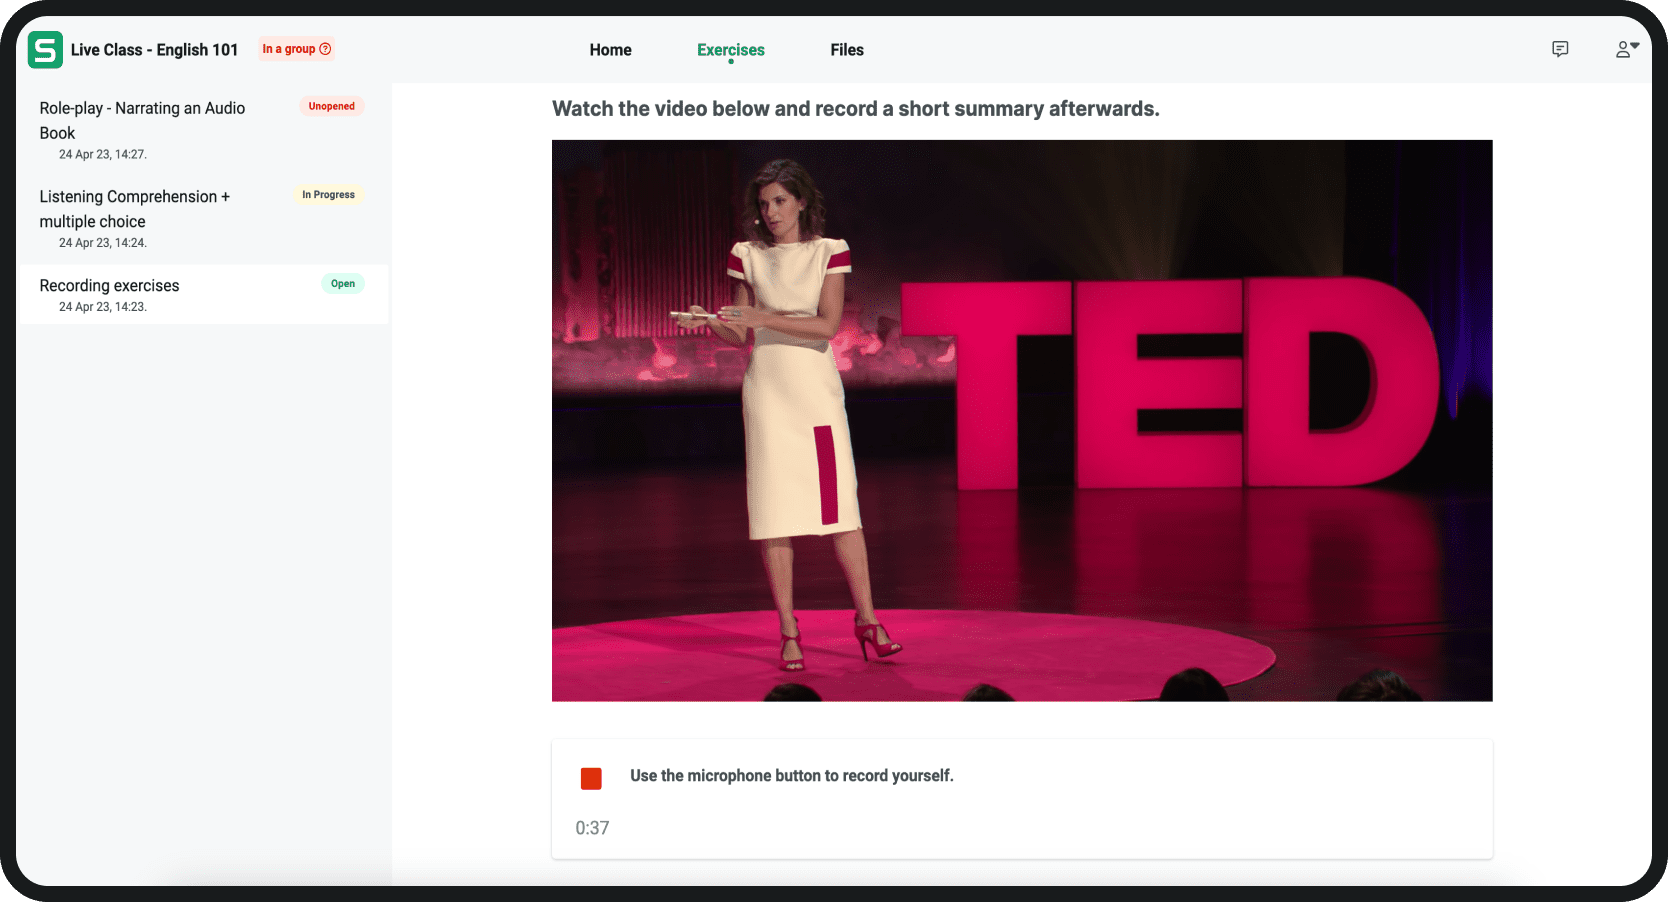This screenshot has height=902, width=1668.
Task: Stop recording with the red square
Action: point(591,779)
